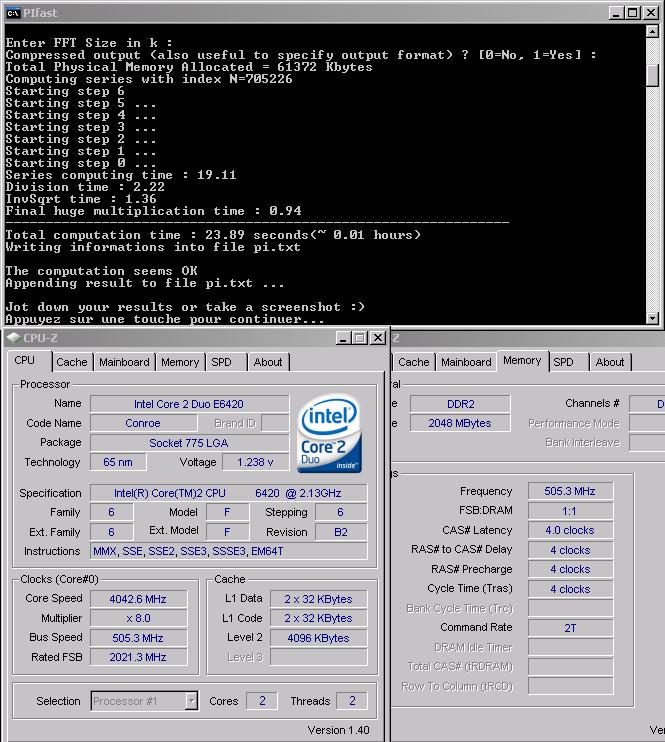Viewport: 665px width, 742px height.
Task: Click the PIfast vertical scrollbar thumb
Action: click(652, 74)
